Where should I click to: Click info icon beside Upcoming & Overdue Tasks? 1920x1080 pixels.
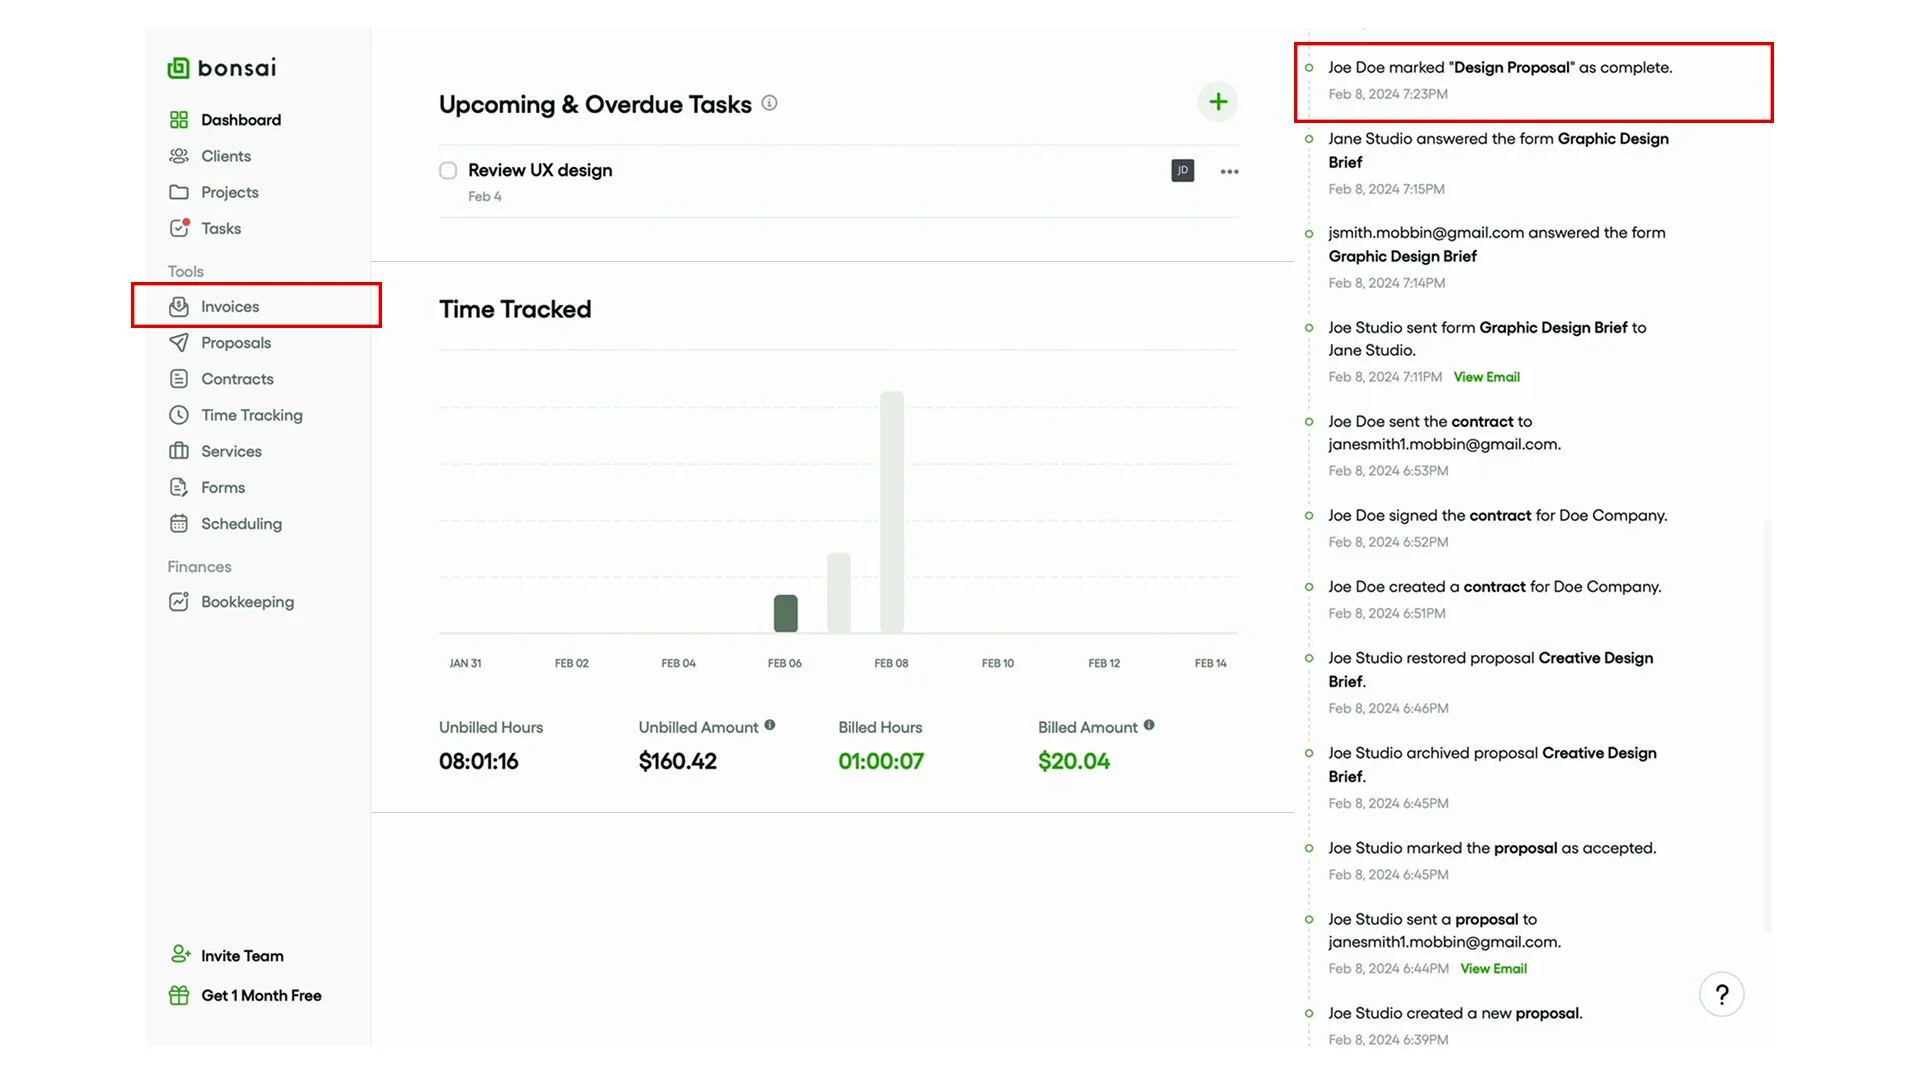(x=769, y=103)
